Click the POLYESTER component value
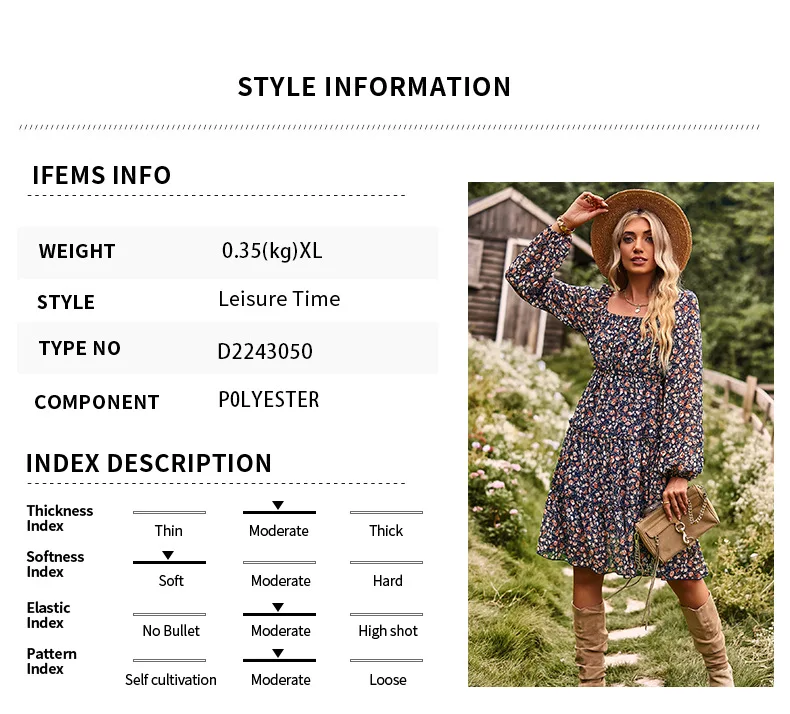790x714 pixels. [x=269, y=400]
